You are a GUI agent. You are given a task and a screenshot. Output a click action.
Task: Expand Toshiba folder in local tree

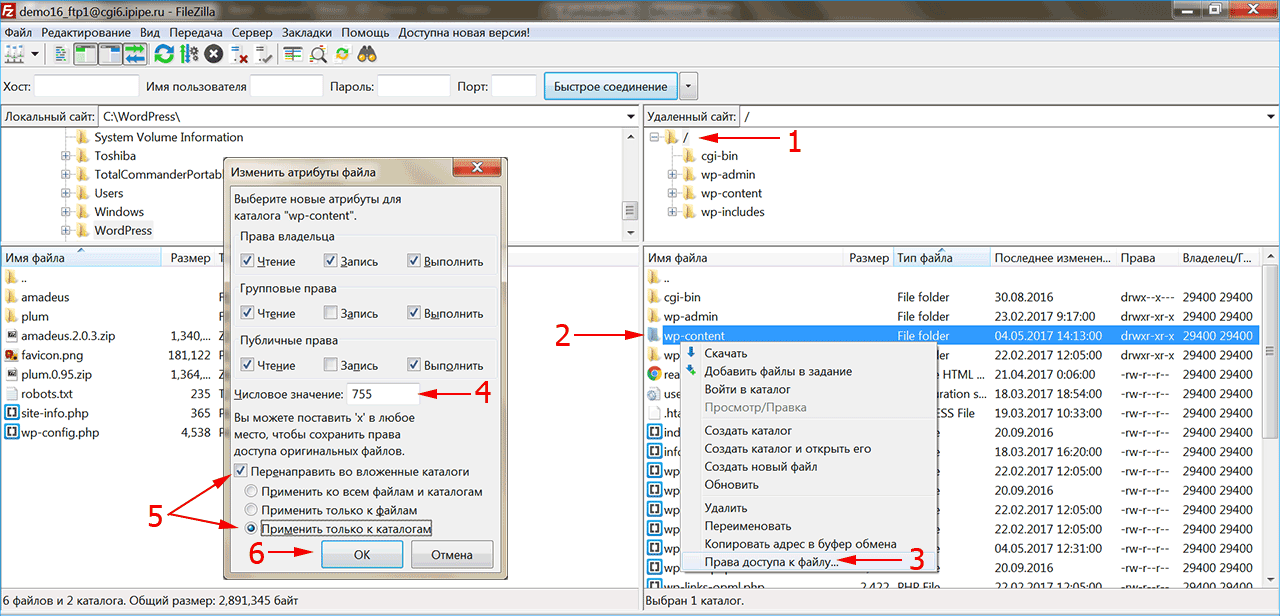(x=66, y=156)
